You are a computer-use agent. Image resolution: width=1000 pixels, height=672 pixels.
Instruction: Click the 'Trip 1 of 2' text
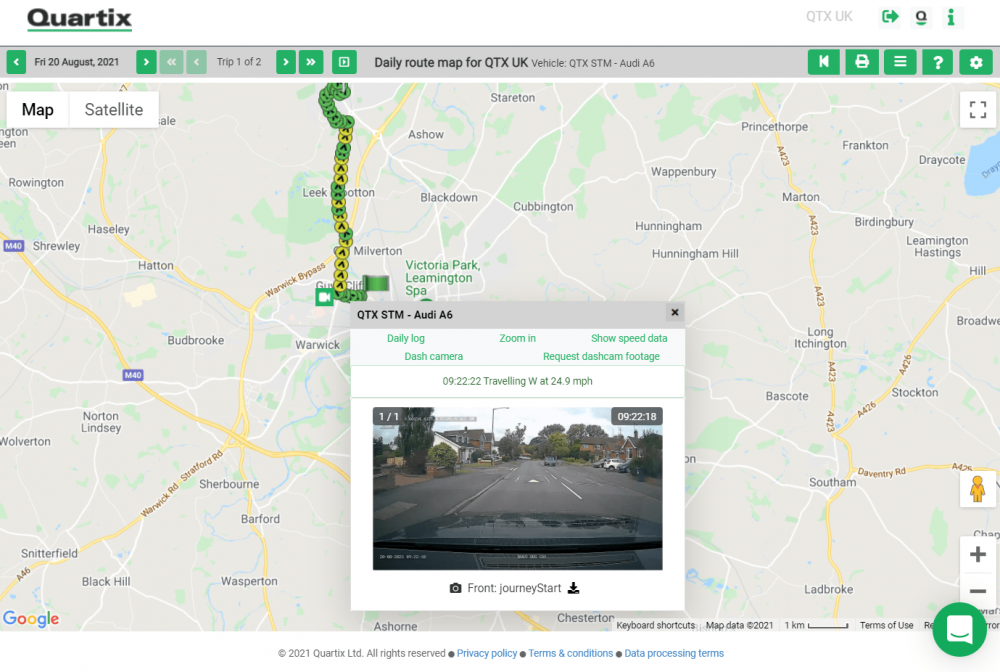[x=239, y=62]
